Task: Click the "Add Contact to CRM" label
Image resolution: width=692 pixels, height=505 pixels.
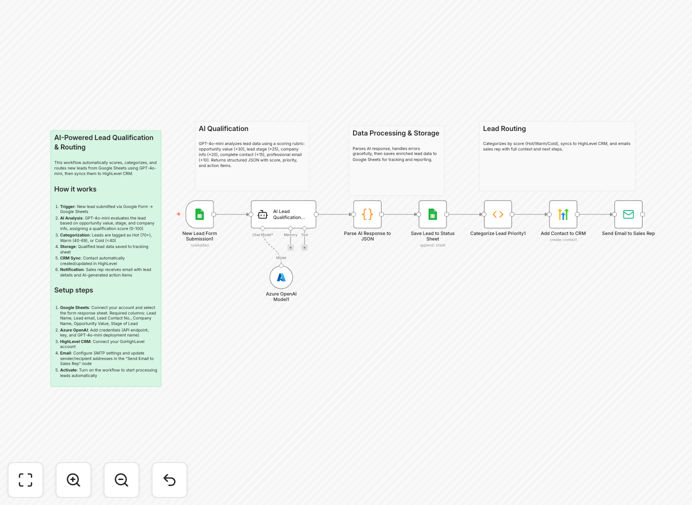Action: [563, 233]
